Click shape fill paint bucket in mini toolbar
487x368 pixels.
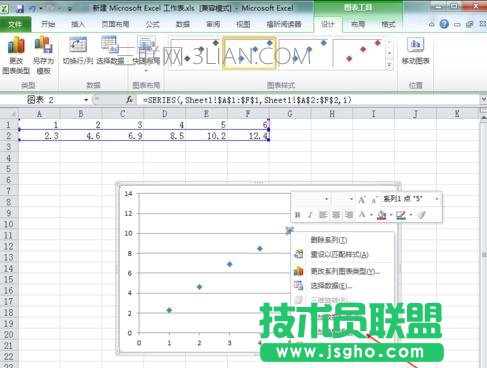382,215
